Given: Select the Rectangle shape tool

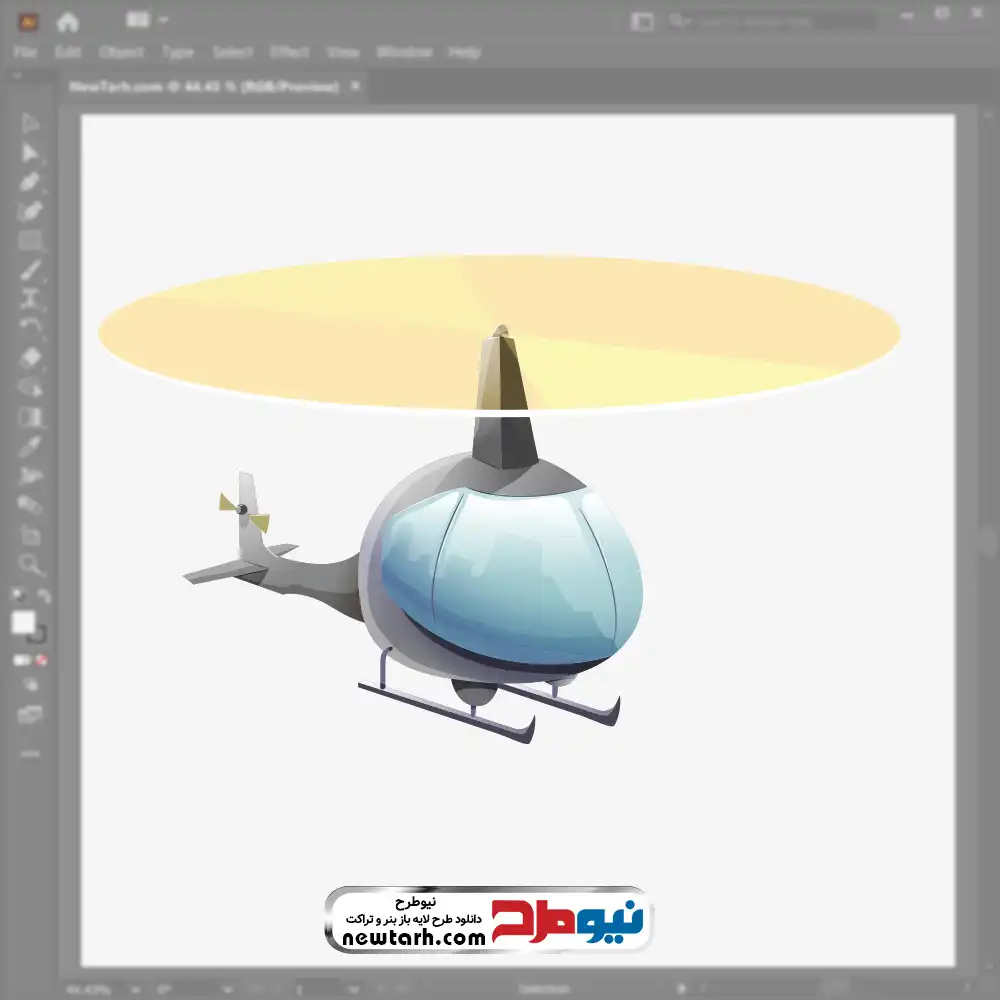Looking at the screenshot, I should [x=30, y=241].
